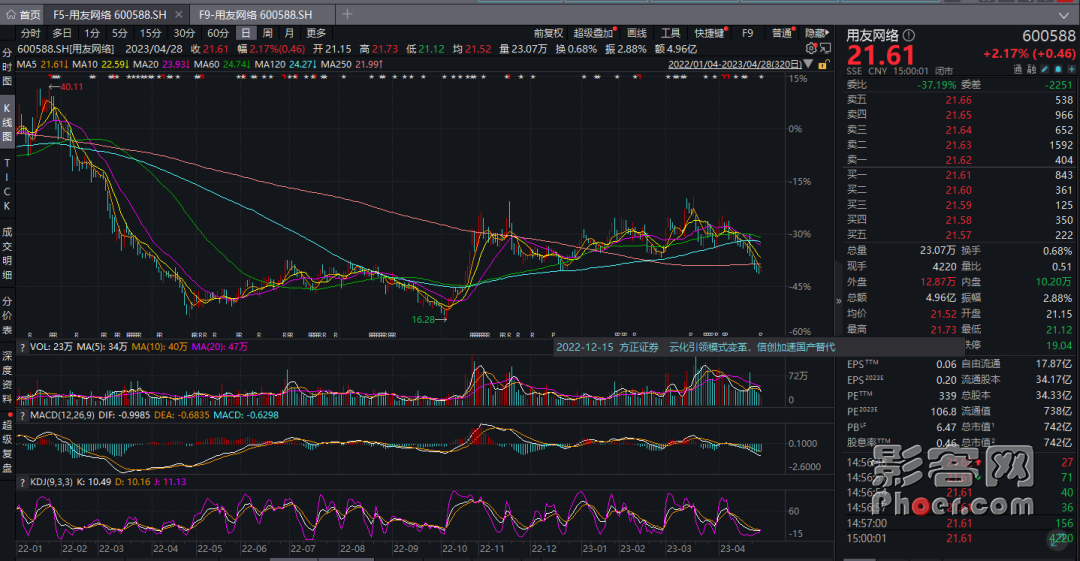The image size is (1080, 561).
Task: Open the 方正证券 research news headline
Action: point(696,347)
